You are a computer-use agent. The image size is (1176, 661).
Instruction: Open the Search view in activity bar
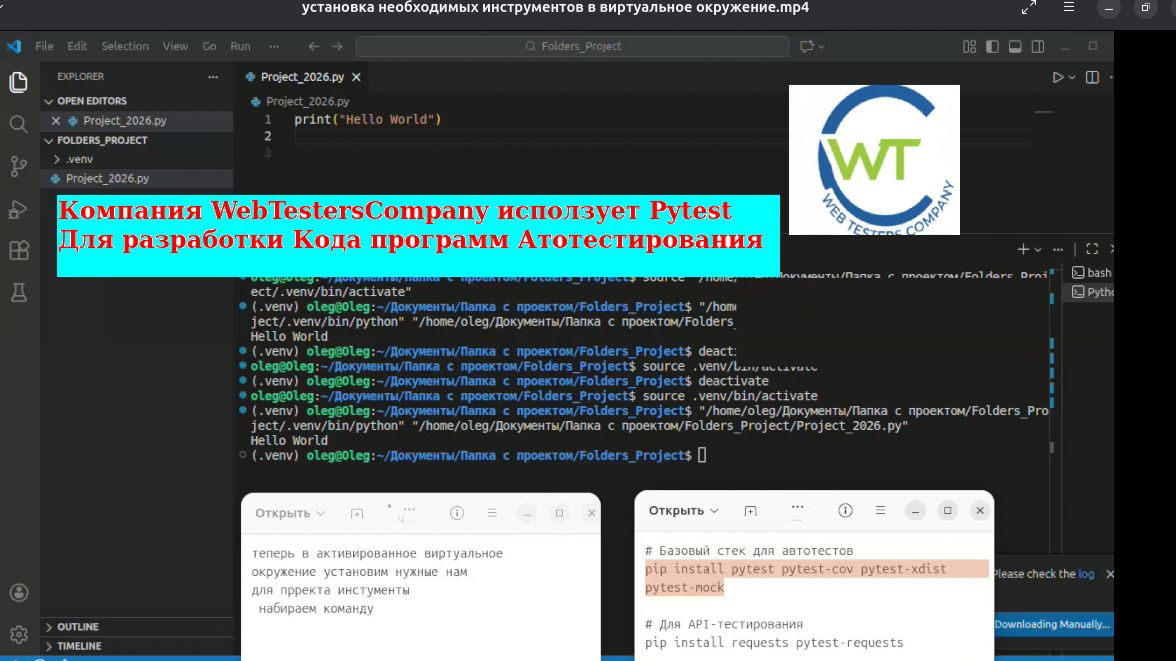tap(19, 124)
